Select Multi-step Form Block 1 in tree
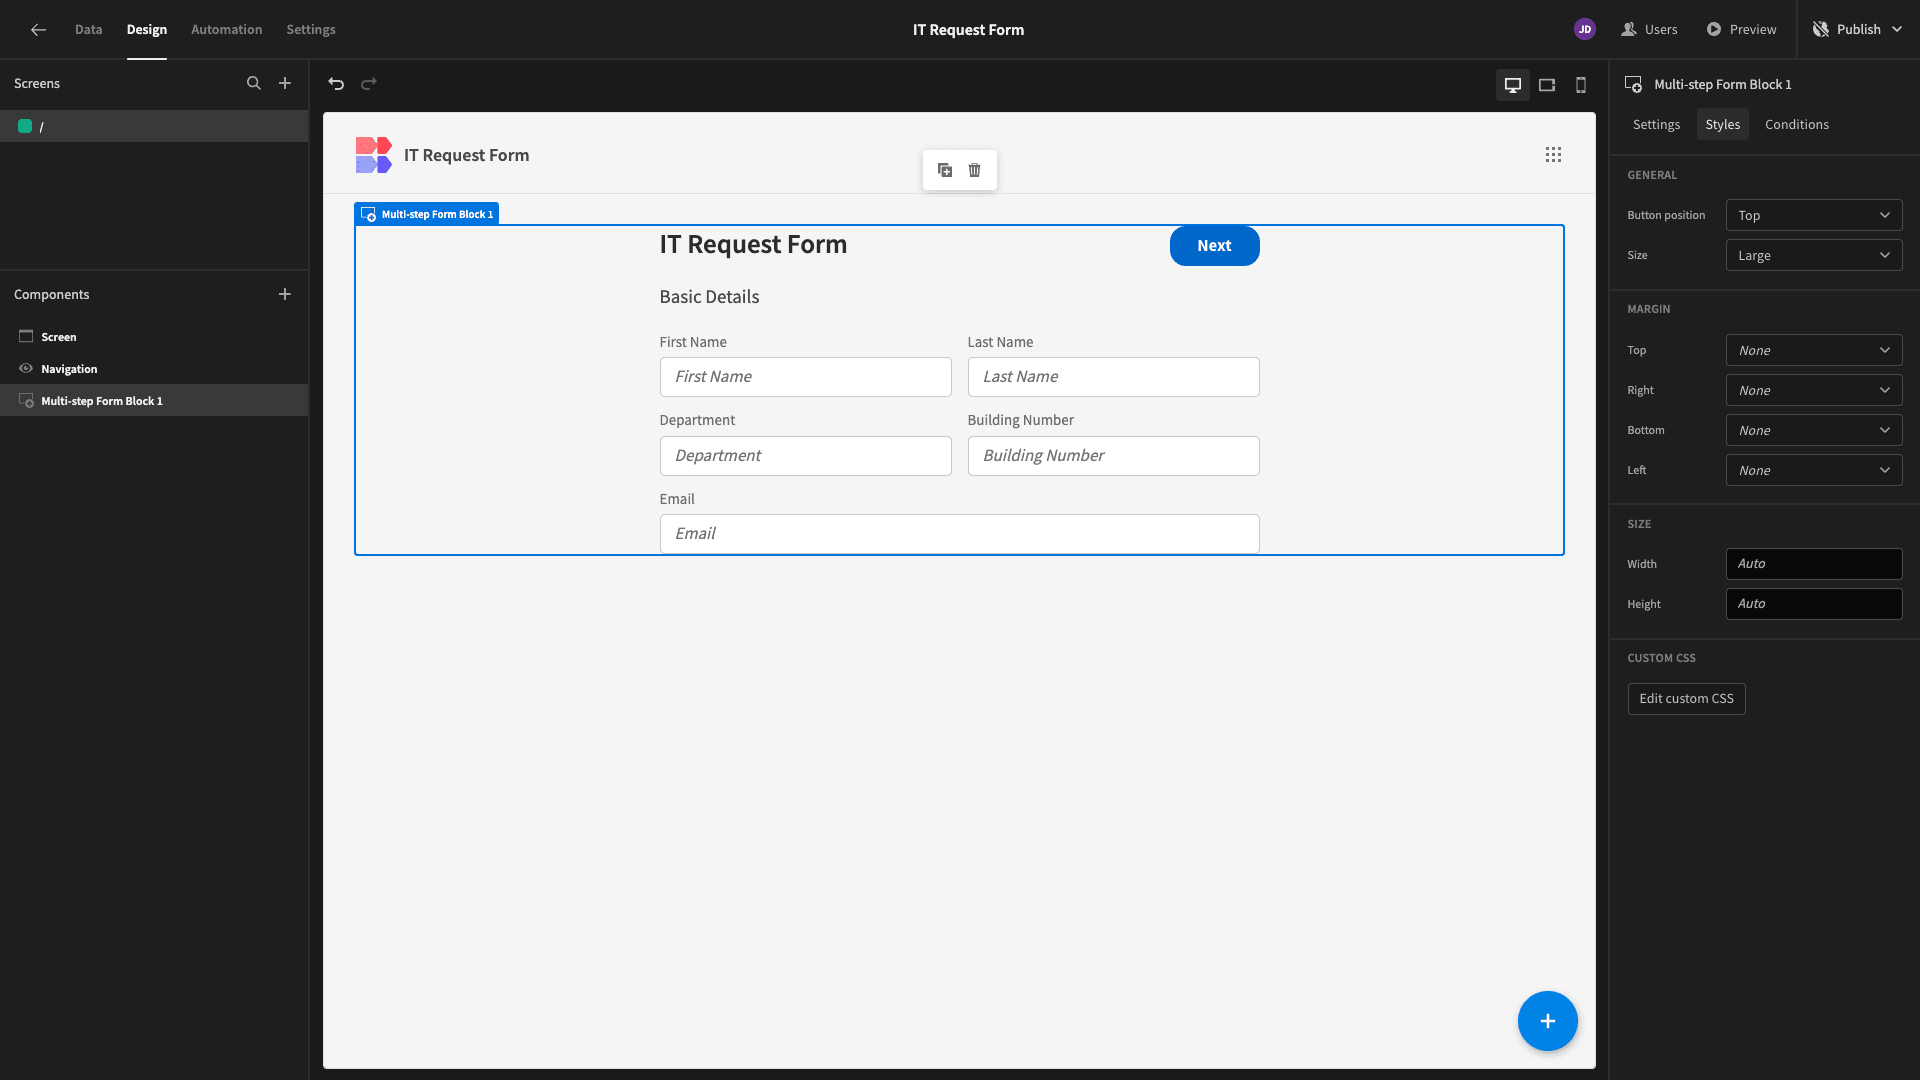This screenshot has width=1920, height=1080. point(154,401)
